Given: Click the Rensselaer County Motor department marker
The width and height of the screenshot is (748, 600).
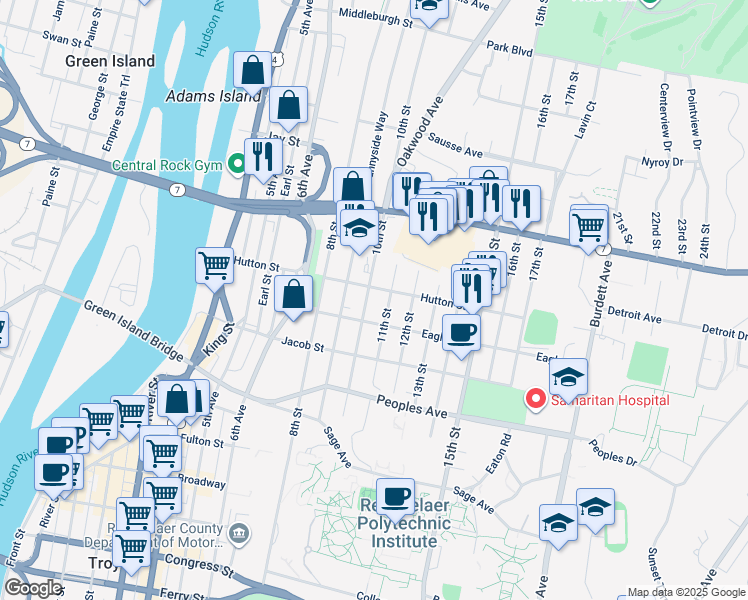Looking at the screenshot, I should tap(239, 534).
